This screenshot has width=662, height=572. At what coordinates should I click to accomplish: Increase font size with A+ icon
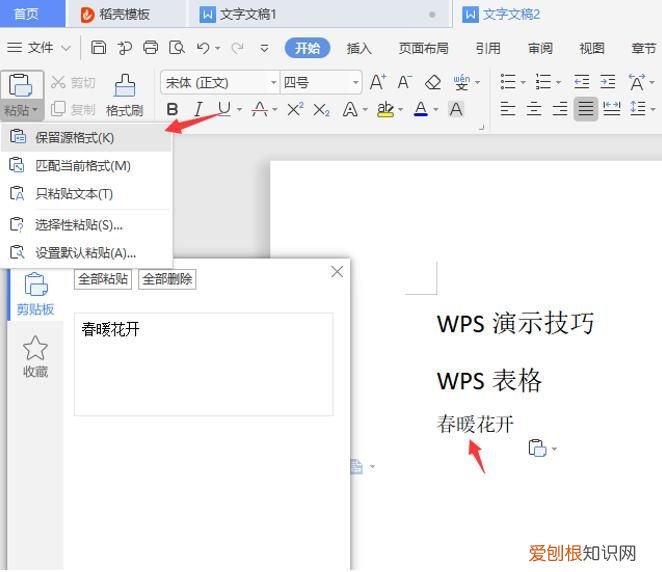click(x=377, y=82)
